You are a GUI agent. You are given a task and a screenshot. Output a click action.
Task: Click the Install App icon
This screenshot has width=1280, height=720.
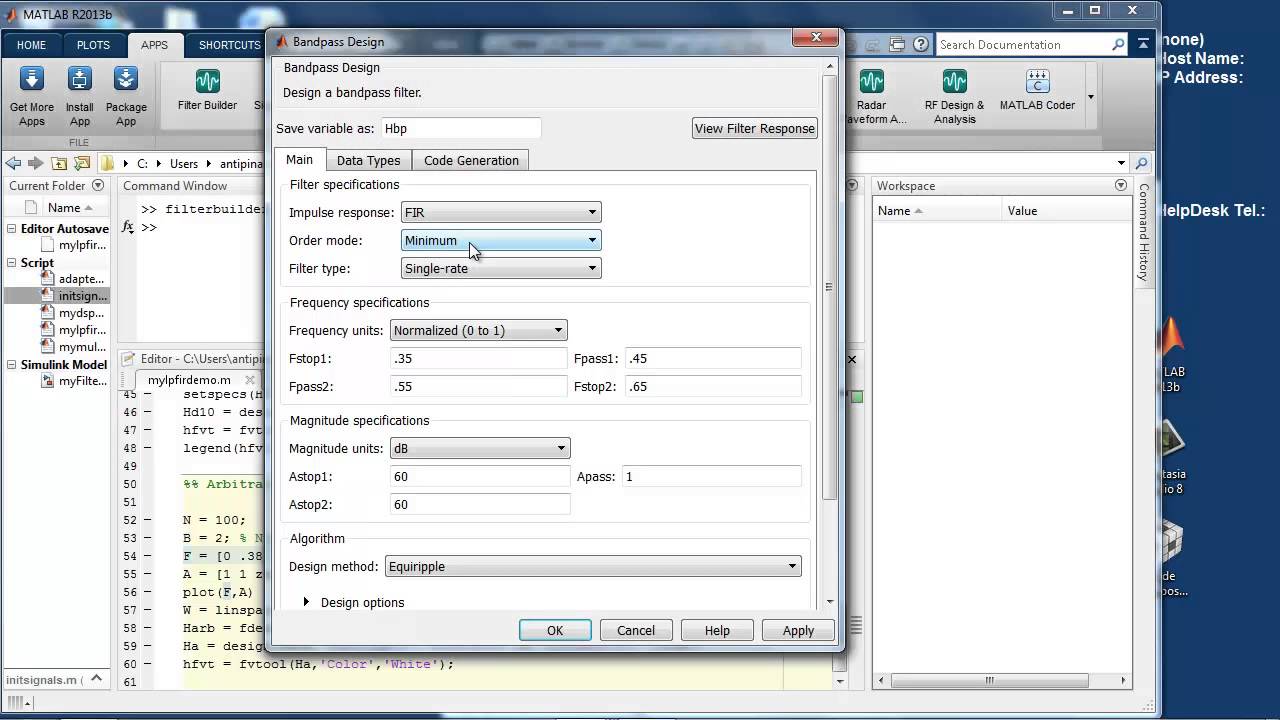click(80, 96)
